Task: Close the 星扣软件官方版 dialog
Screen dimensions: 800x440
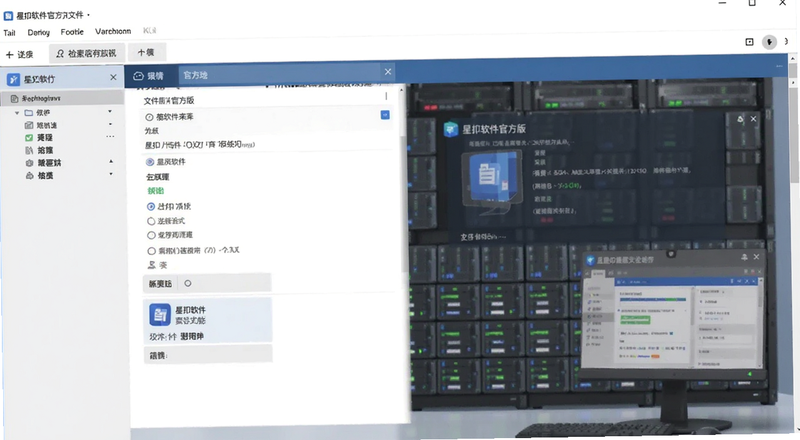Action: [754, 118]
